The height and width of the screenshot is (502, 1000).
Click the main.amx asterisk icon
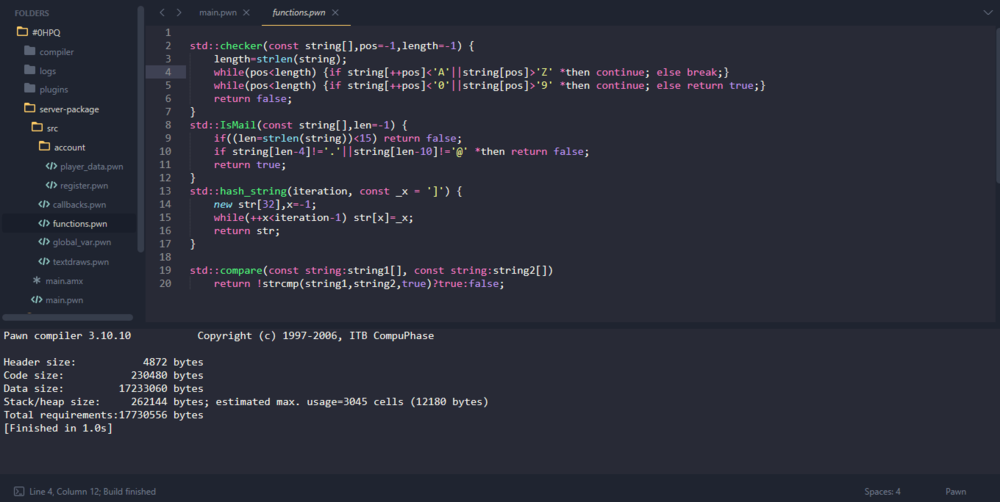pyautogui.click(x=36, y=280)
